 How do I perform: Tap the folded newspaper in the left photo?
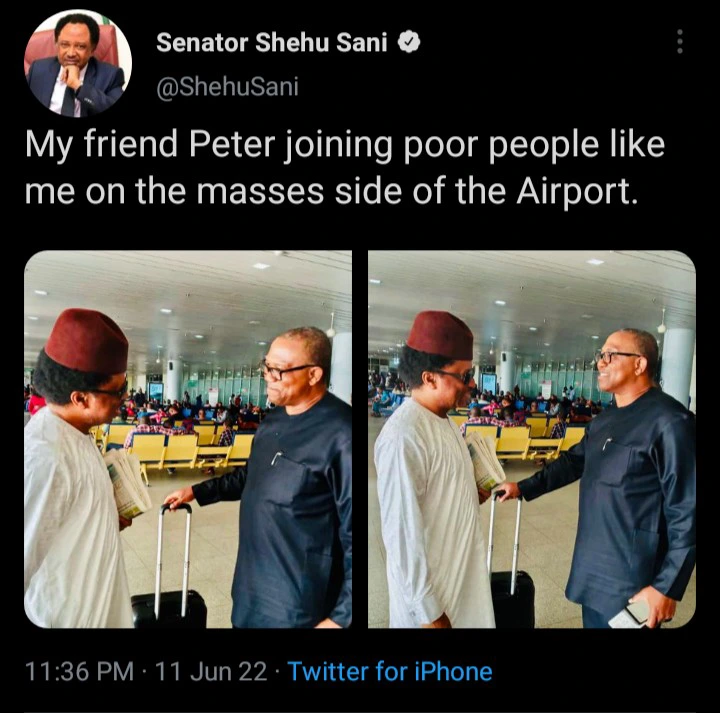point(128,482)
